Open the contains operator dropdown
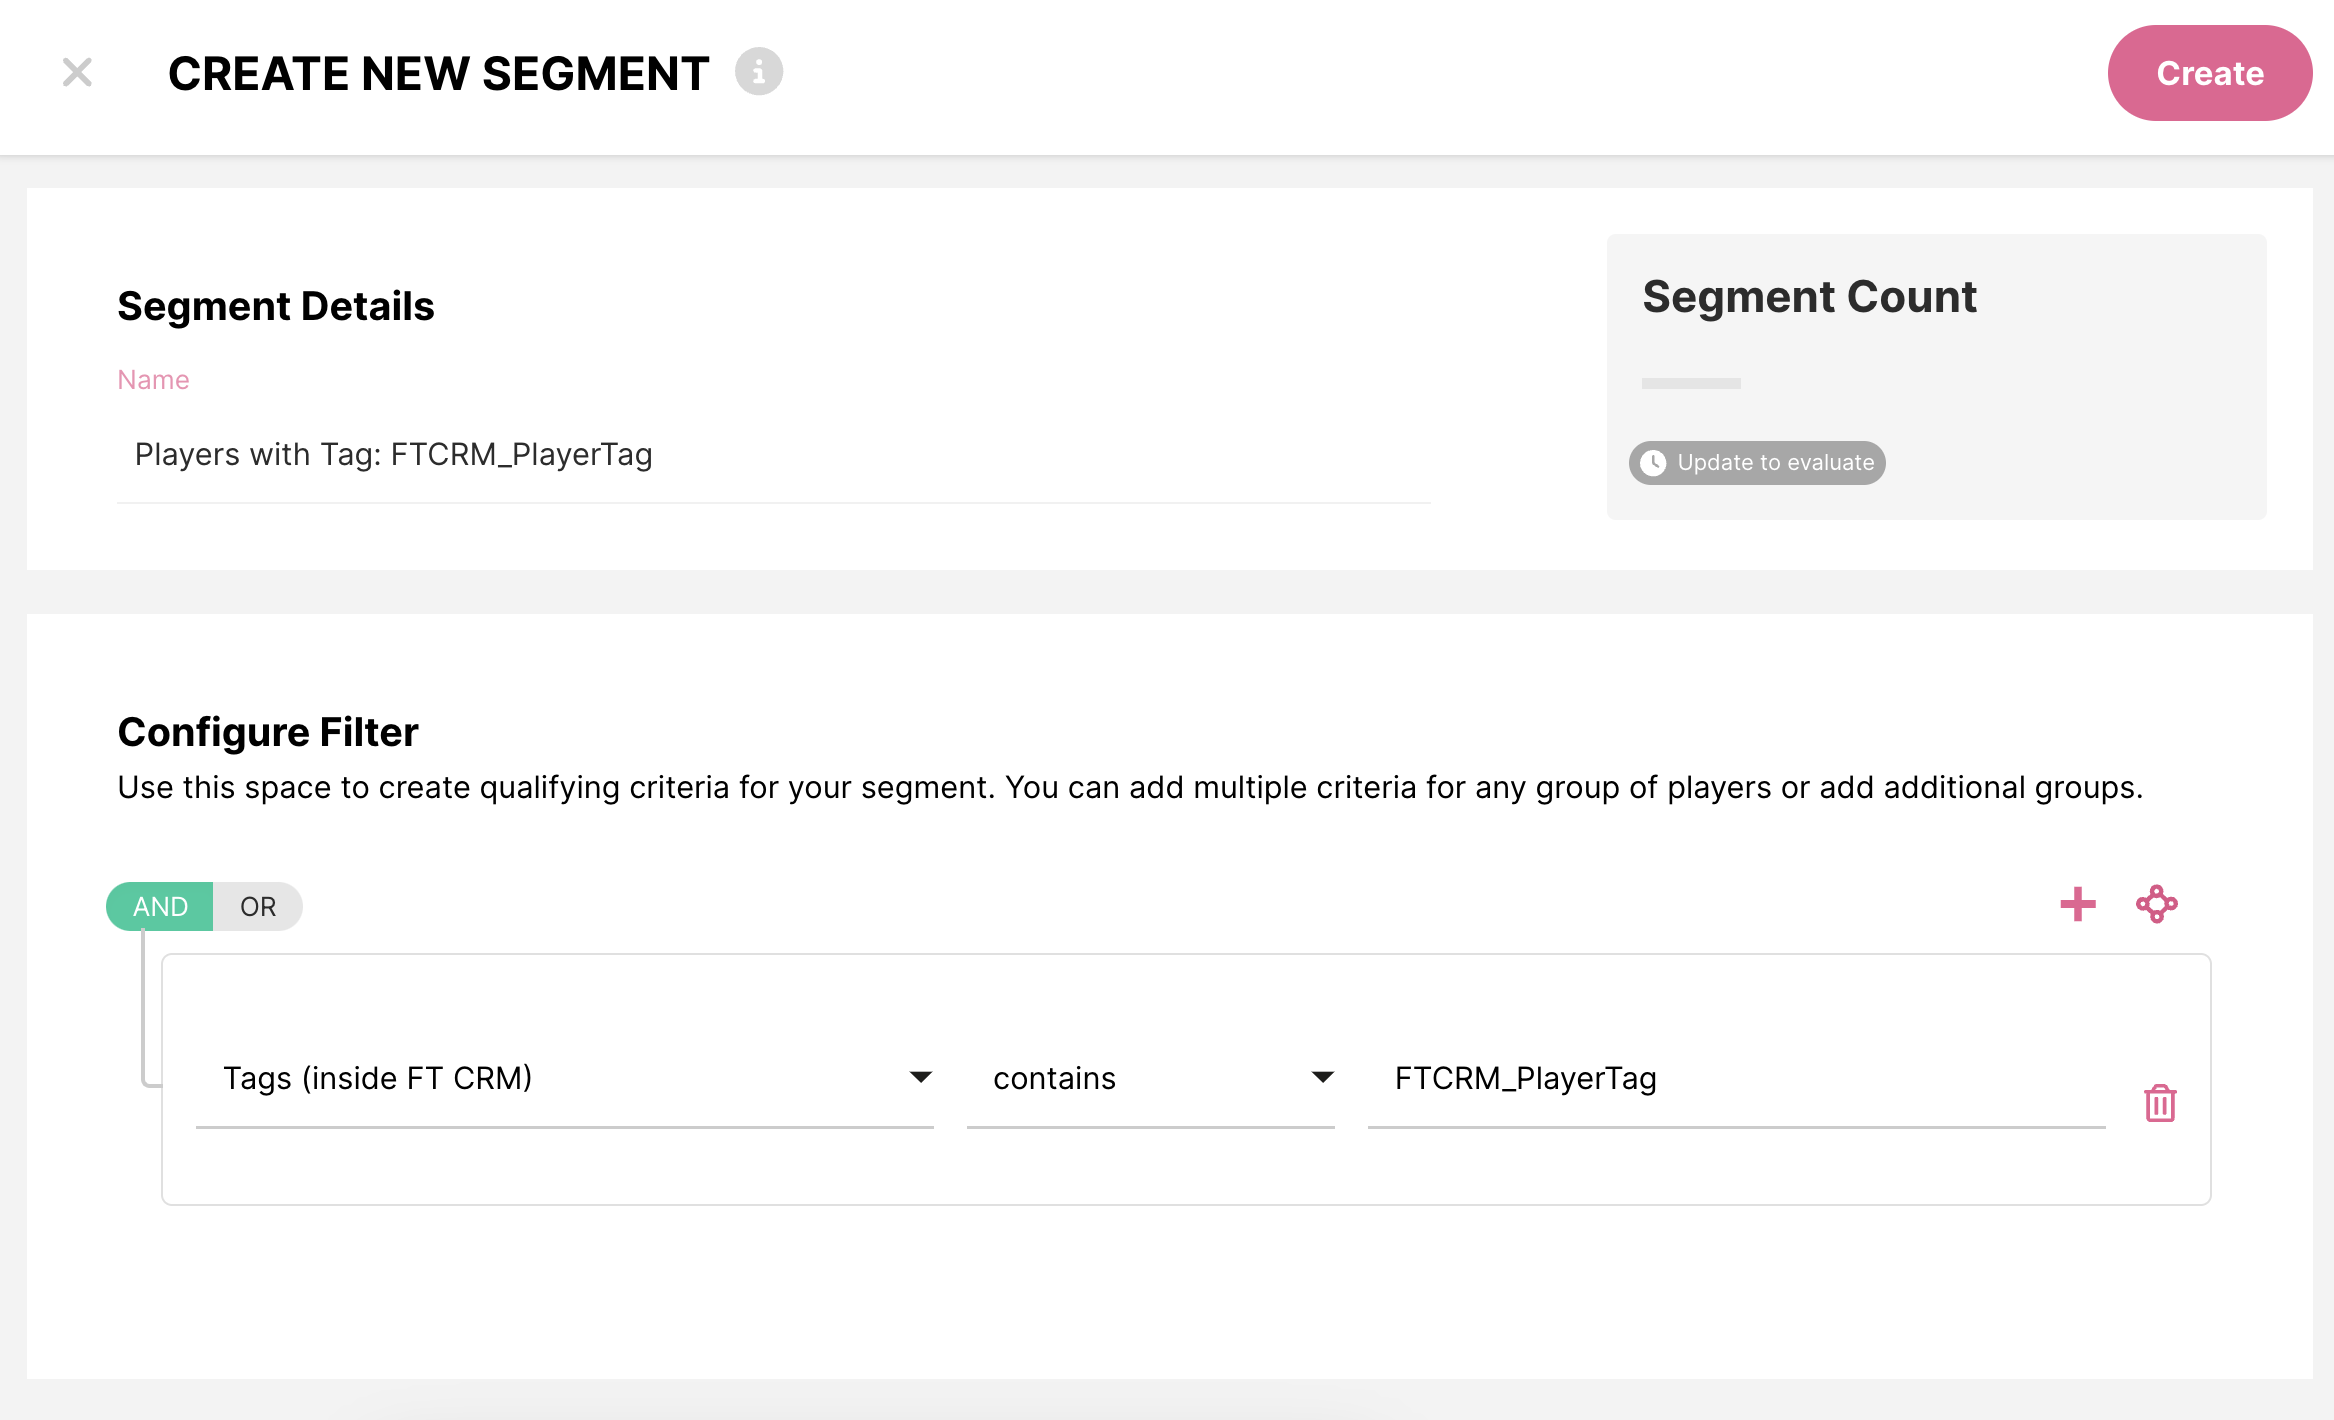The image size is (2334, 1420). tap(1150, 1079)
